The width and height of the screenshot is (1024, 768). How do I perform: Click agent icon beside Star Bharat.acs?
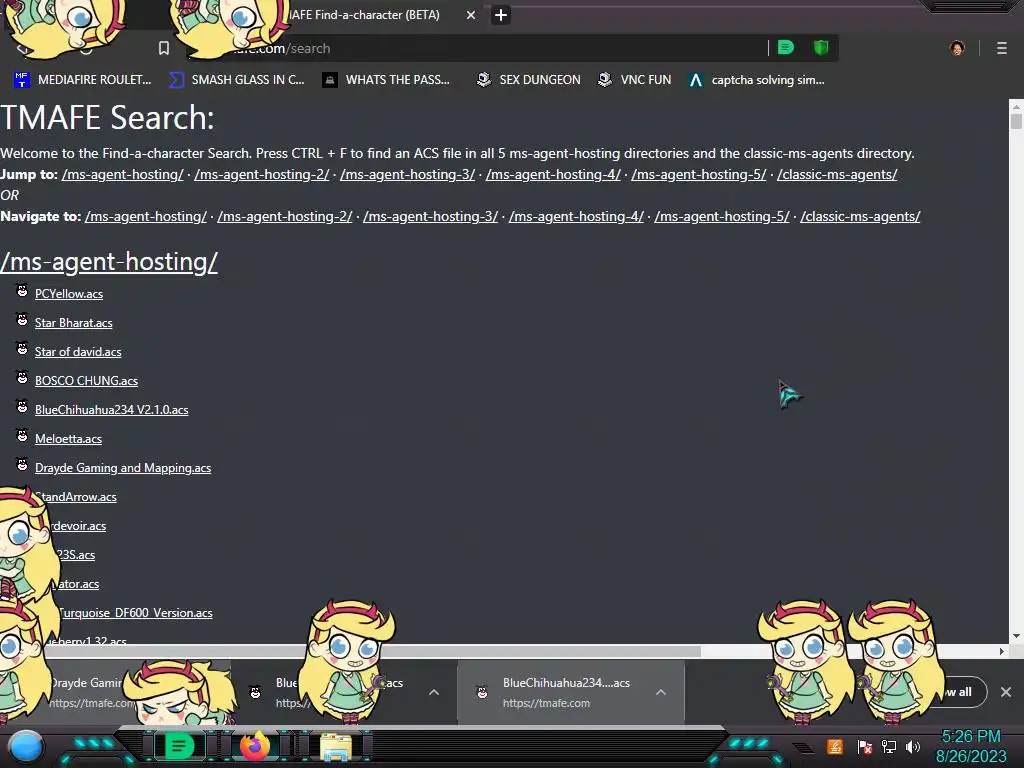(x=22, y=319)
